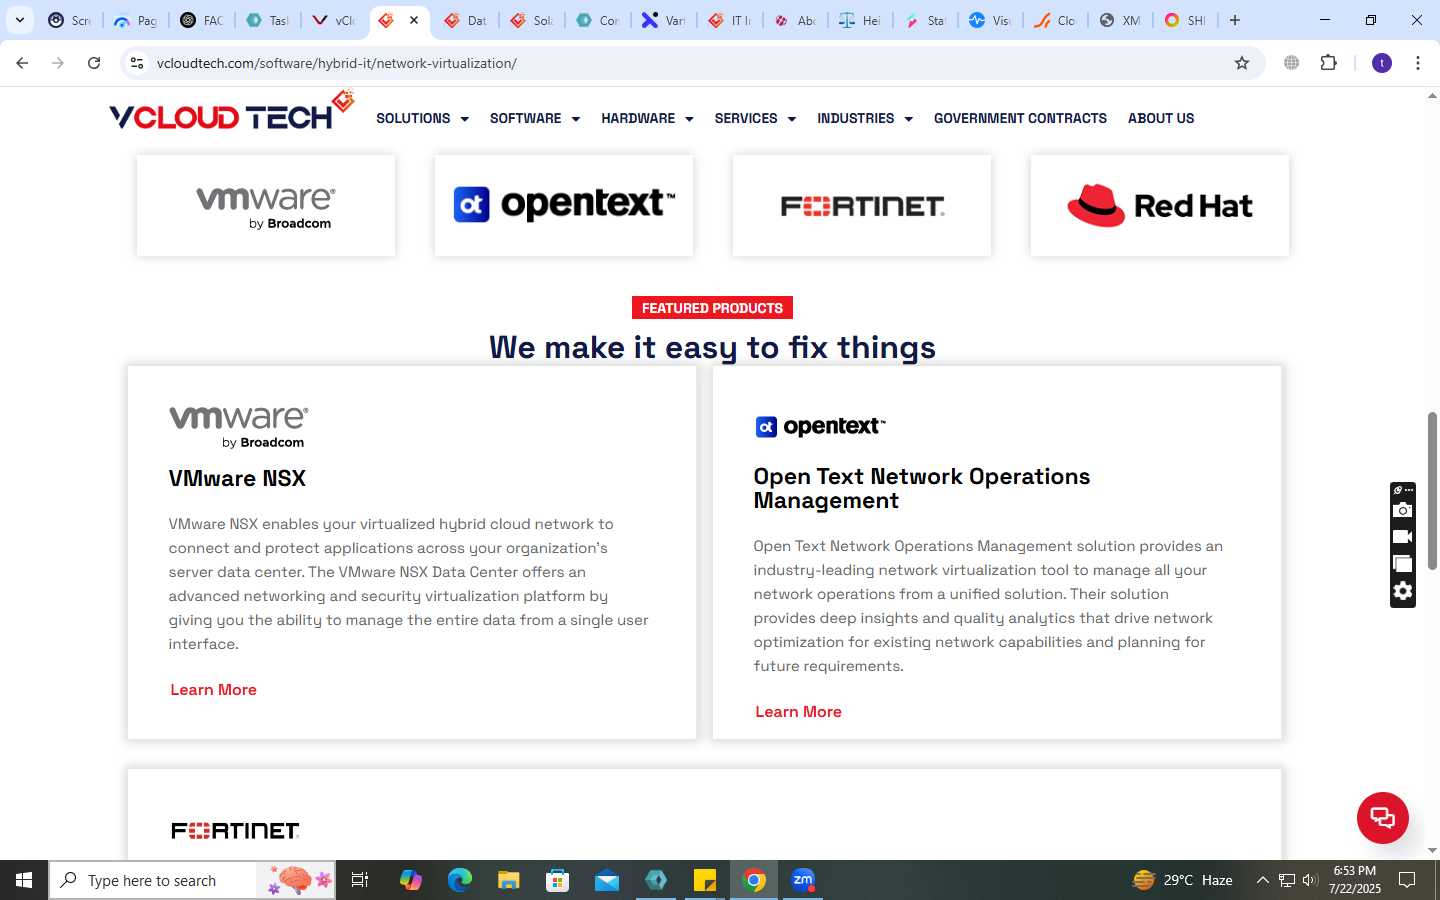
Task: Click the taskbar search box
Action: [192, 880]
